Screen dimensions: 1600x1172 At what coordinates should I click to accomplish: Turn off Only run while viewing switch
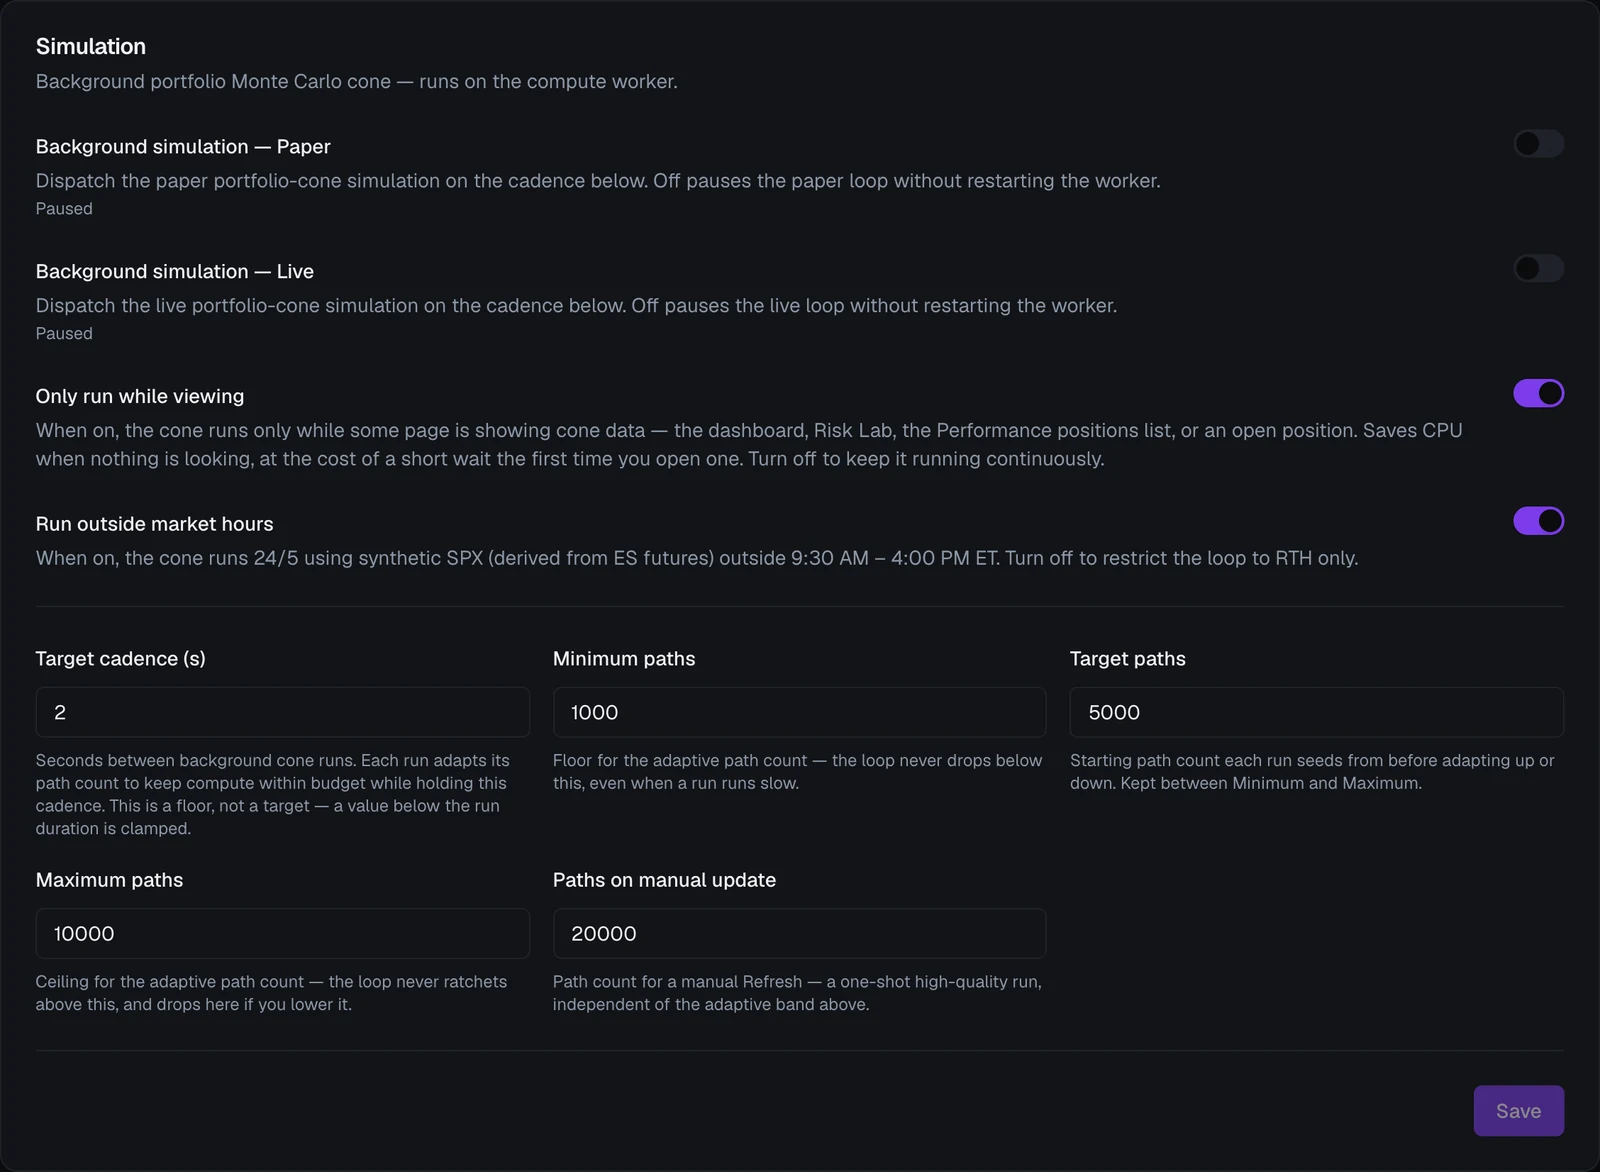click(1538, 394)
